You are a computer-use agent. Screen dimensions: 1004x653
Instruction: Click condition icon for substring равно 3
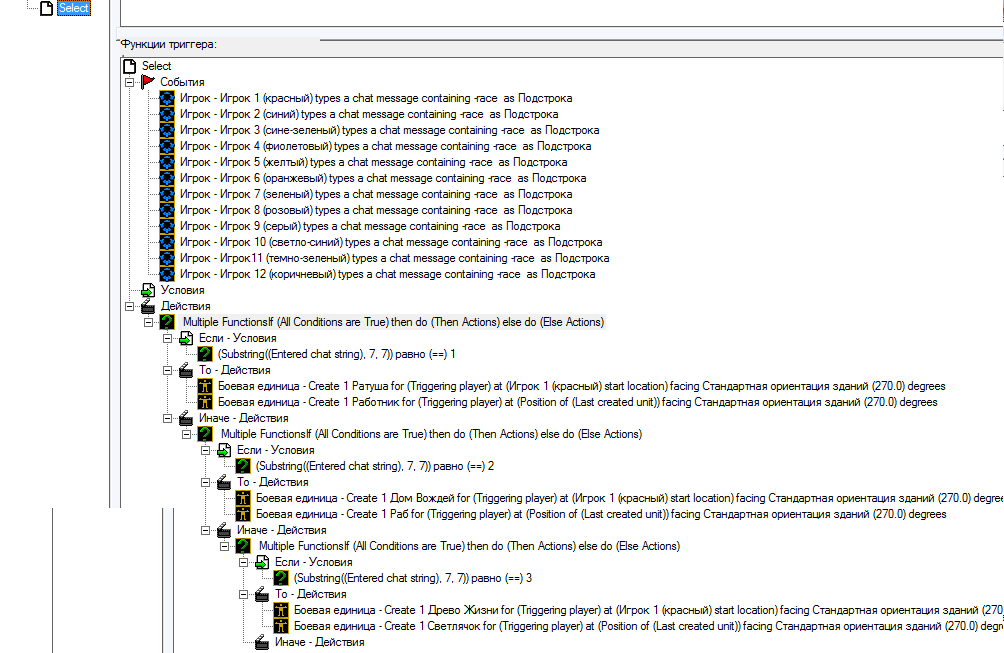click(281, 578)
